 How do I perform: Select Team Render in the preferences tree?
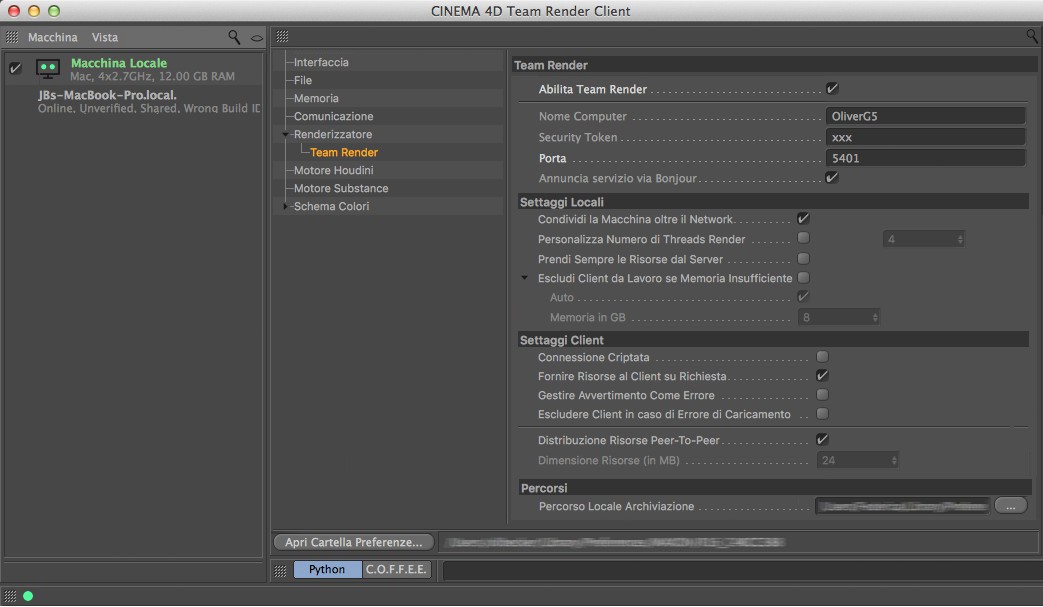[344, 152]
